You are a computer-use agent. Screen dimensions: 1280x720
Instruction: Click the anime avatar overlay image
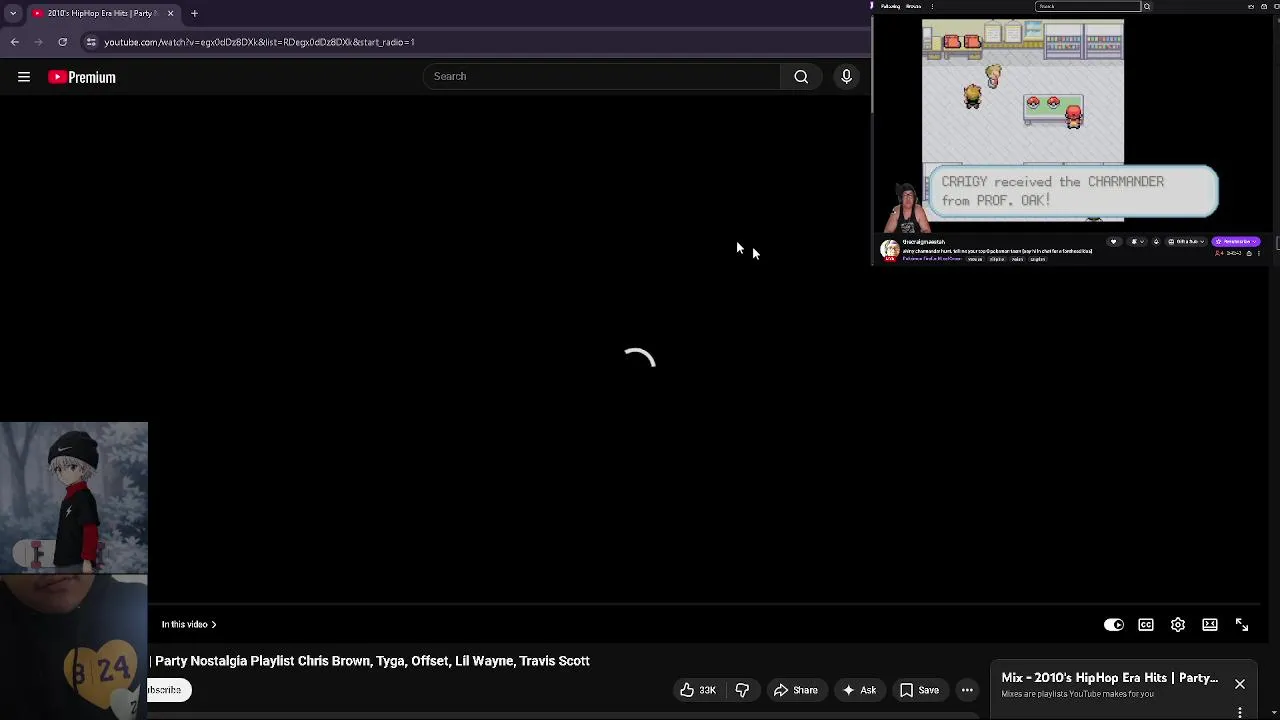[74, 498]
